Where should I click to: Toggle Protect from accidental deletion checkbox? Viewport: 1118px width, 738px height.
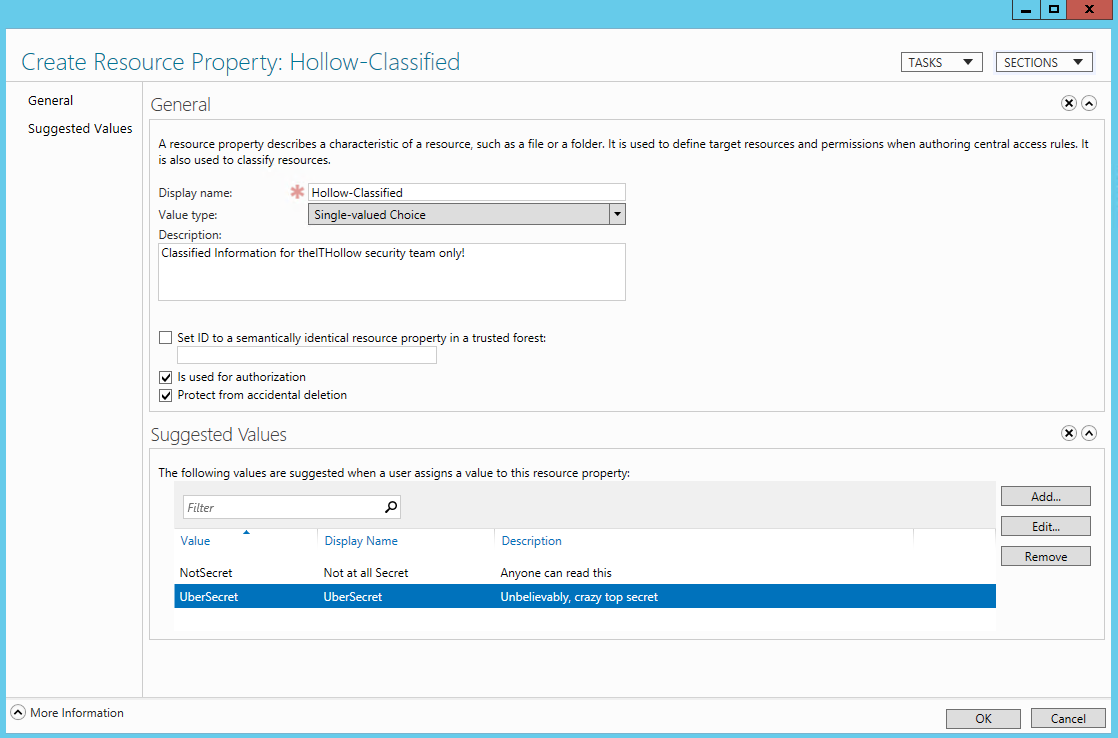pos(166,395)
